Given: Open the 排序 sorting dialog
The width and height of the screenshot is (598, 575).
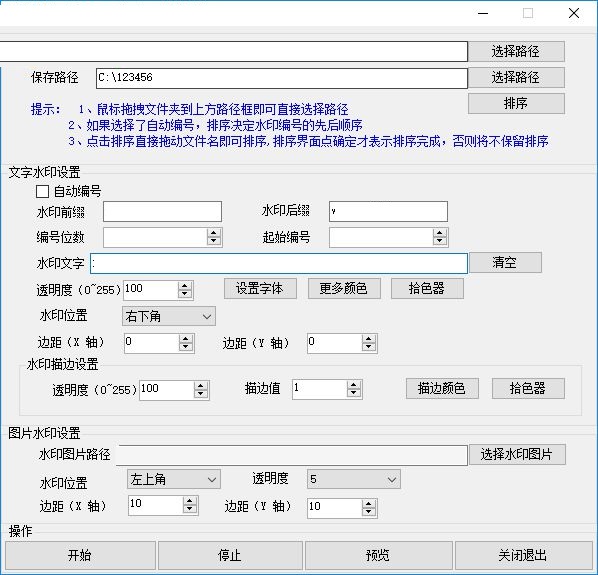Looking at the screenshot, I should [516, 103].
